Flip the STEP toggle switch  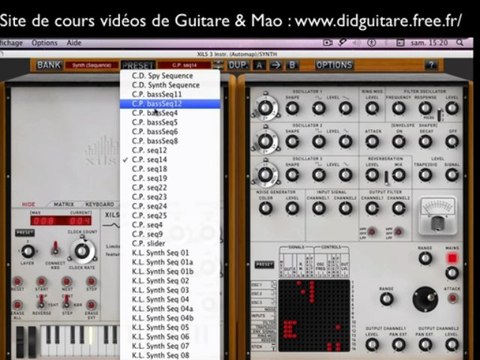(67, 301)
